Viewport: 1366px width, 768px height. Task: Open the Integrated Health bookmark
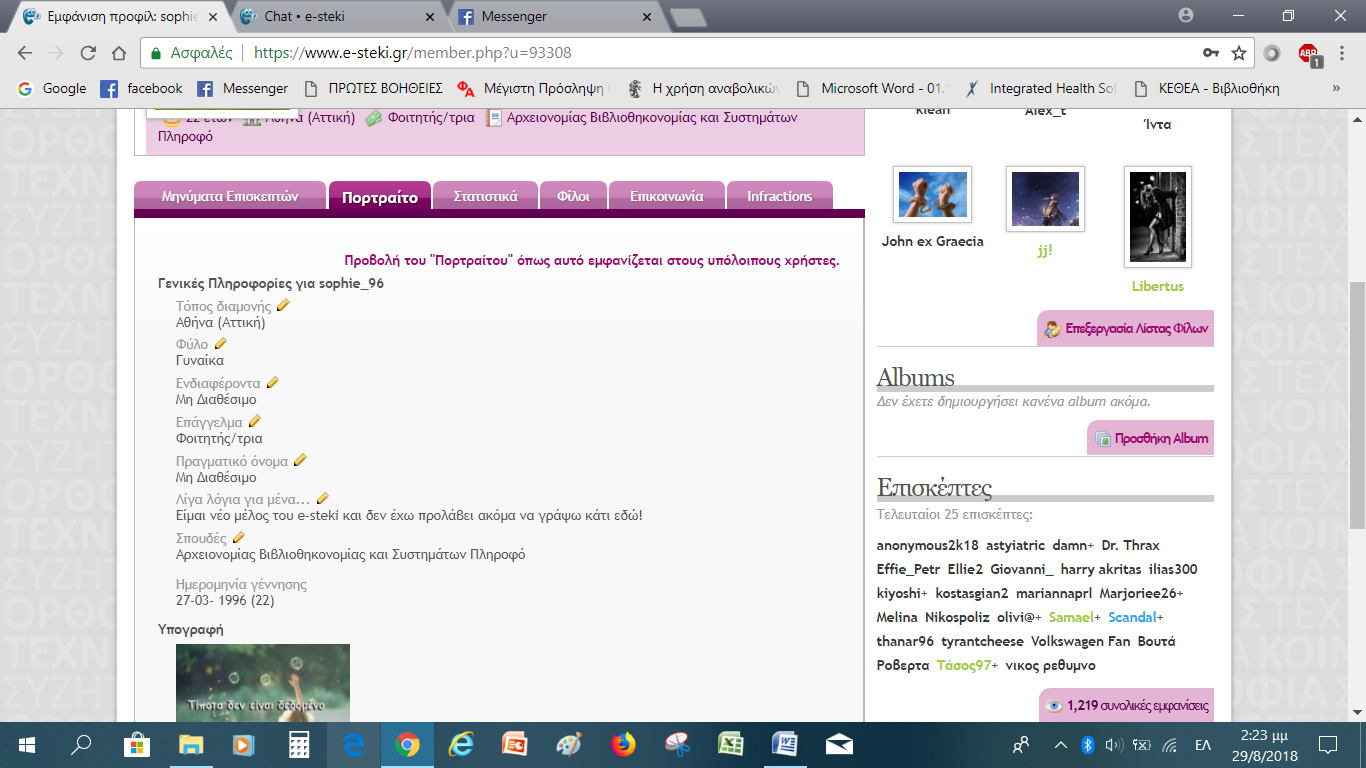pyautogui.click(x=1040, y=88)
